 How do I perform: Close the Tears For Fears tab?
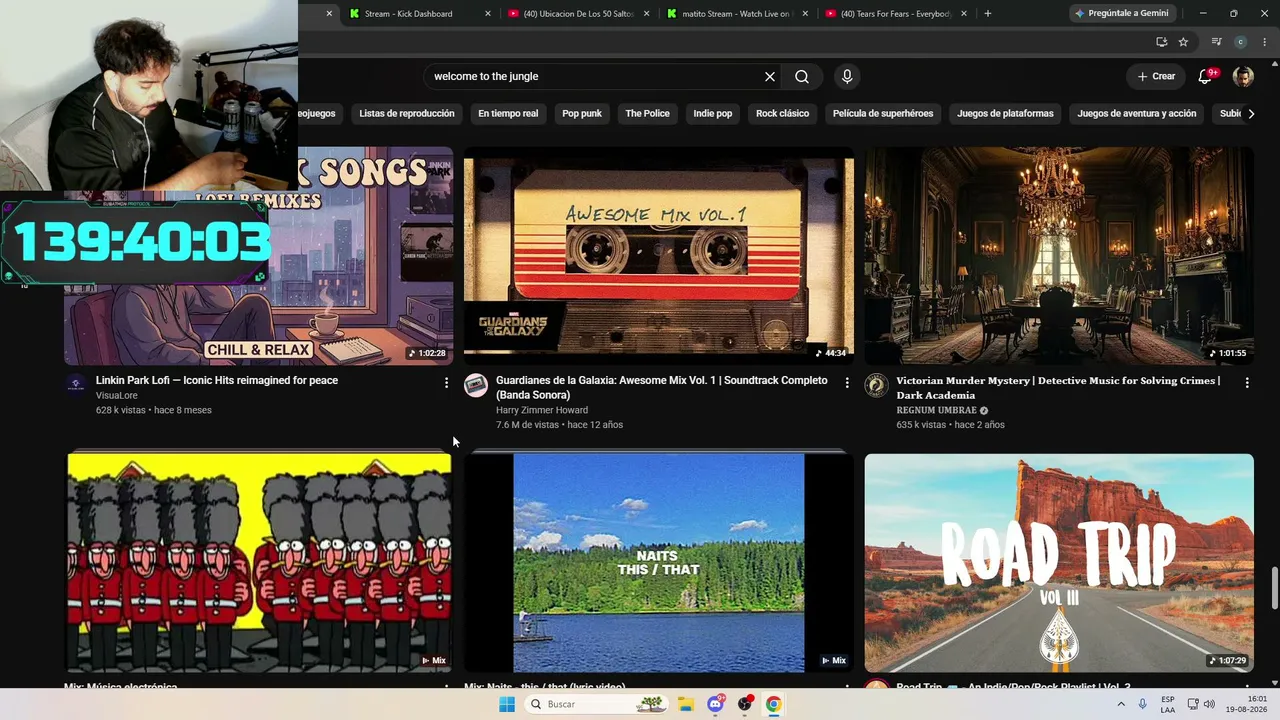(x=965, y=14)
